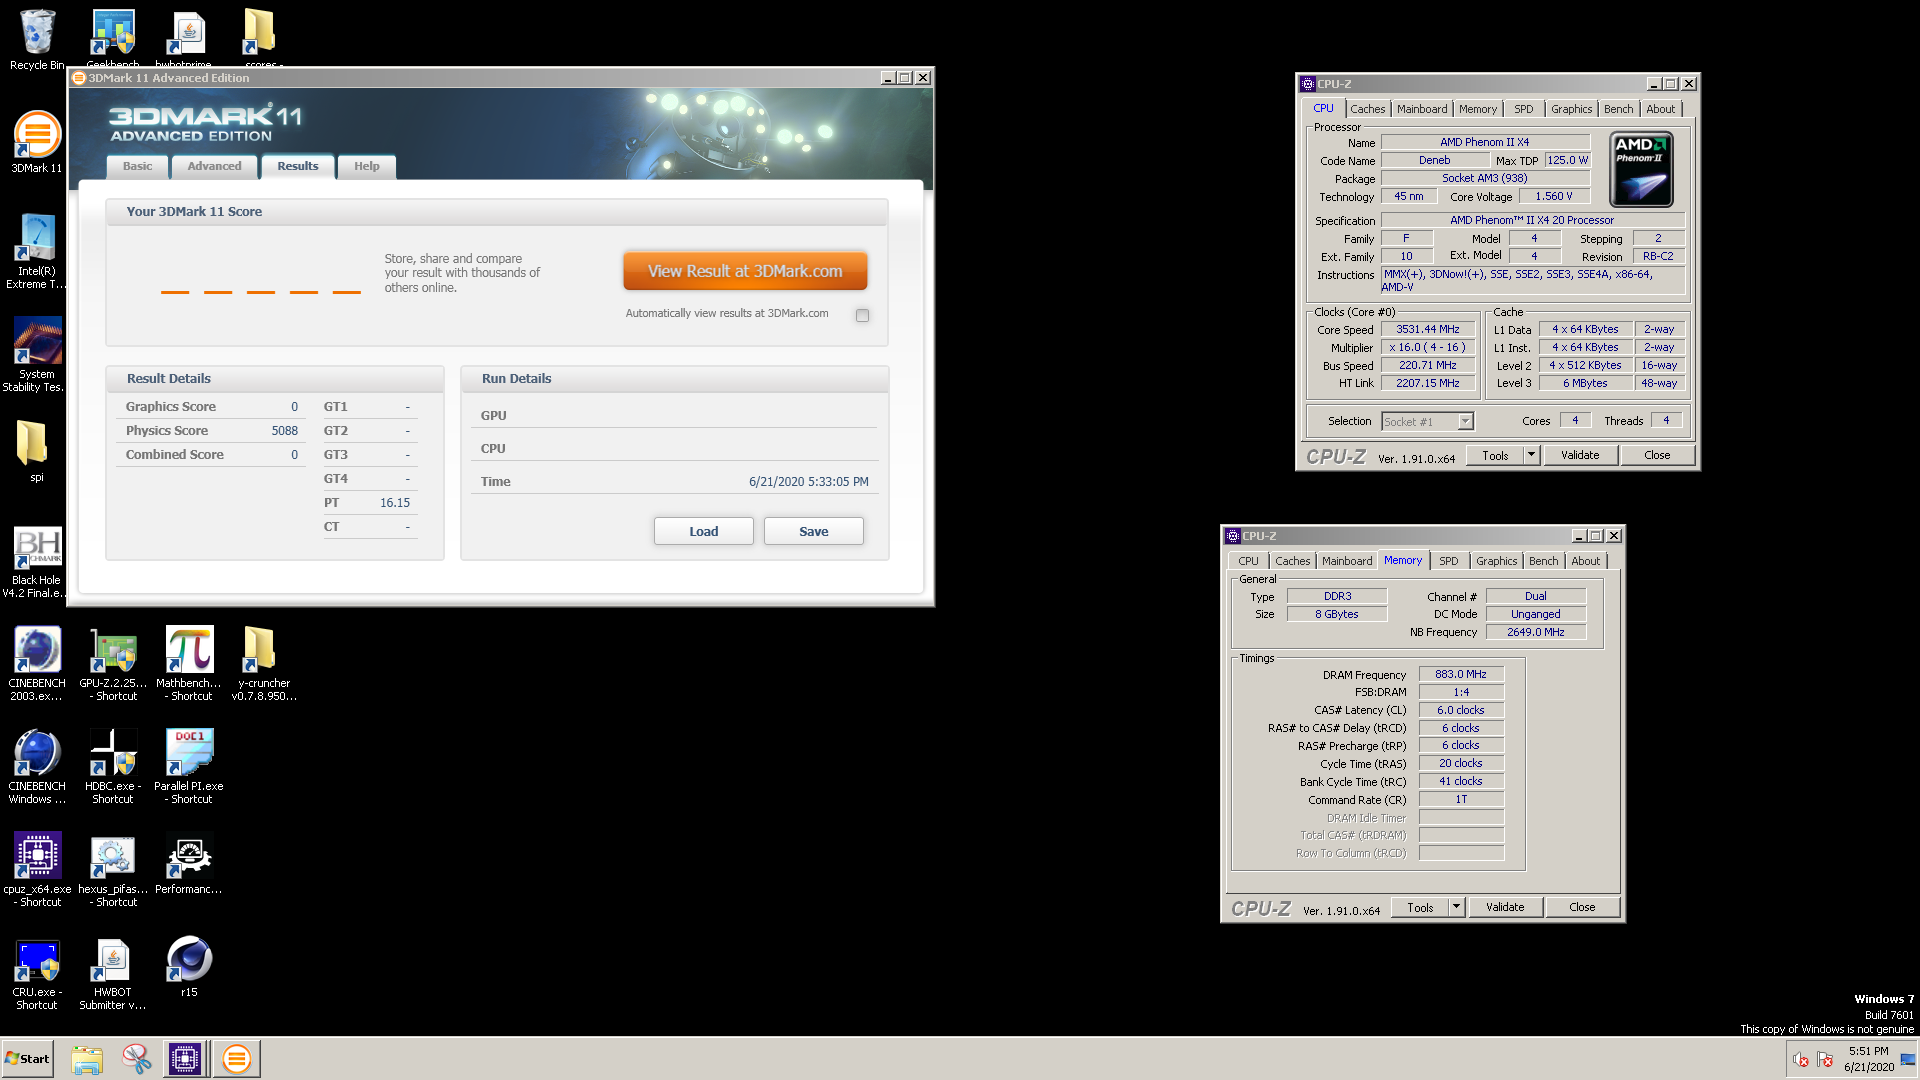Launch Snipping Tool from the taskbar
Viewport: 1920px width, 1080px height.
(136, 1059)
